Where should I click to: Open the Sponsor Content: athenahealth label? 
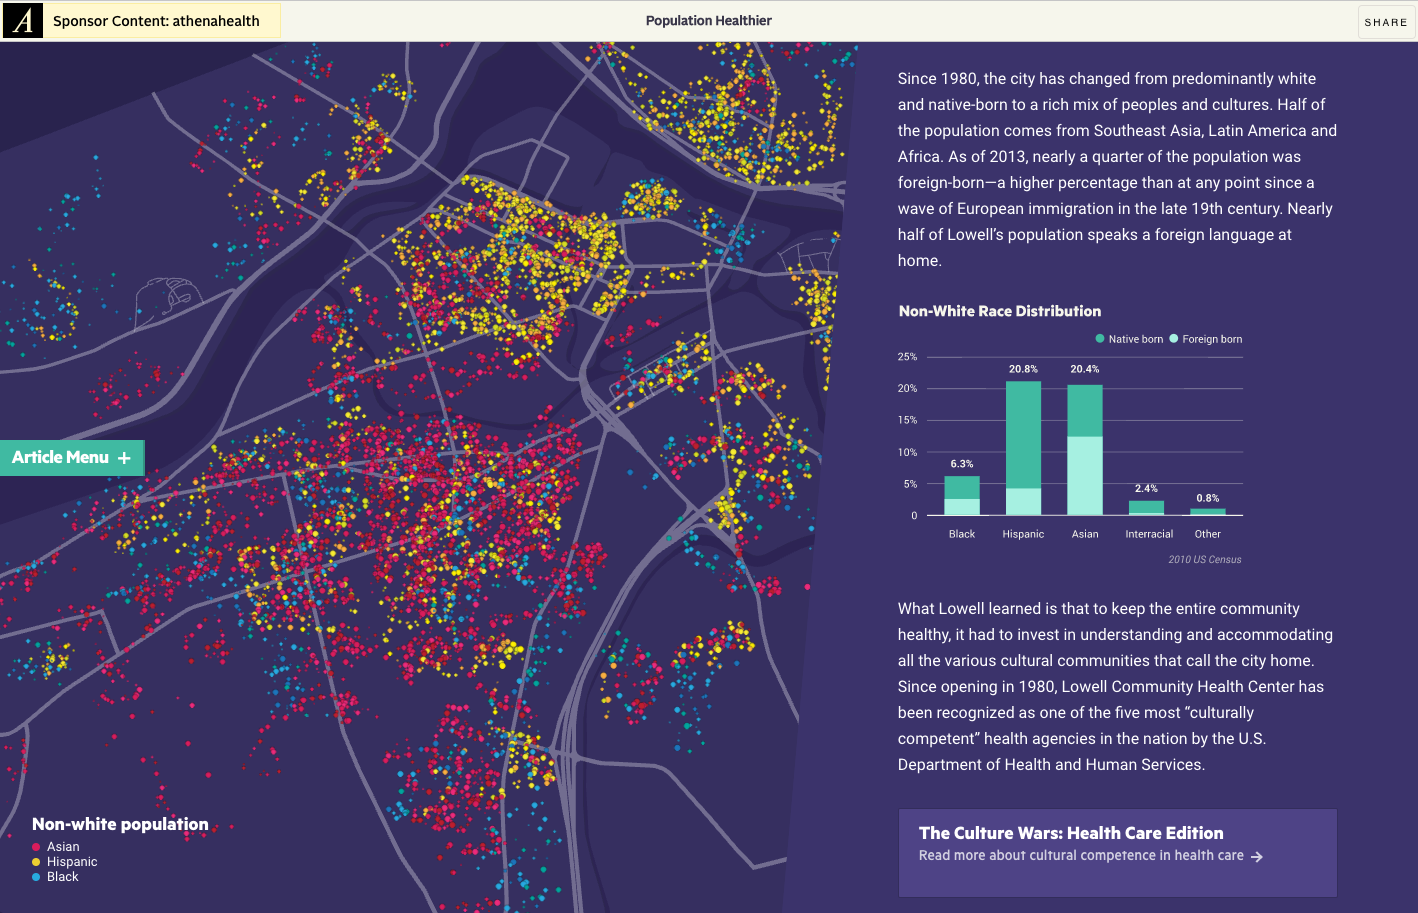(156, 21)
